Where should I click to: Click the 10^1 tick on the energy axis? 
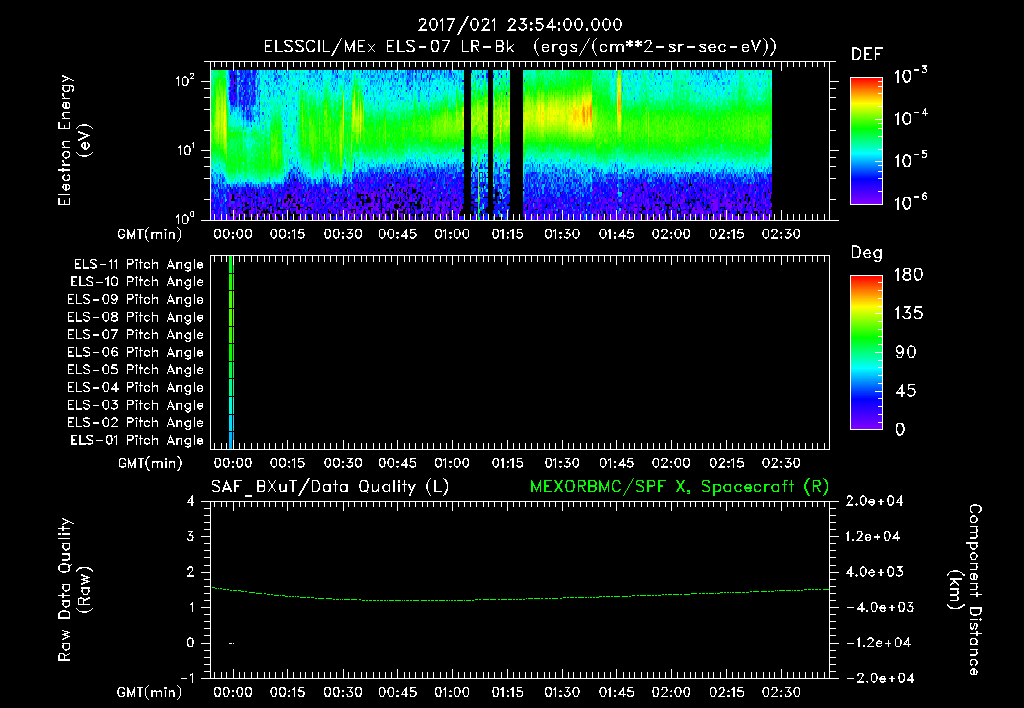tap(185, 150)
